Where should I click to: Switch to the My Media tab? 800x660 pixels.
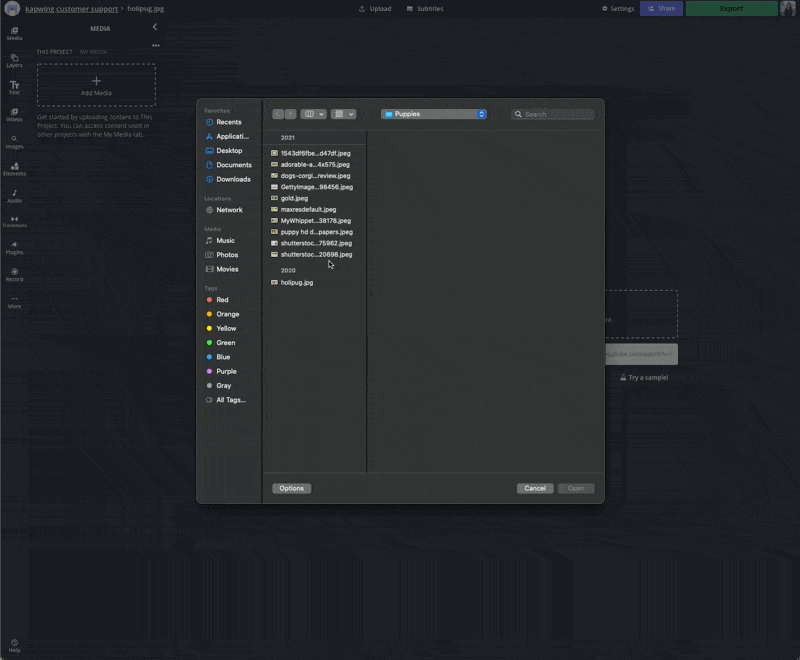click(x=93, y=52)
